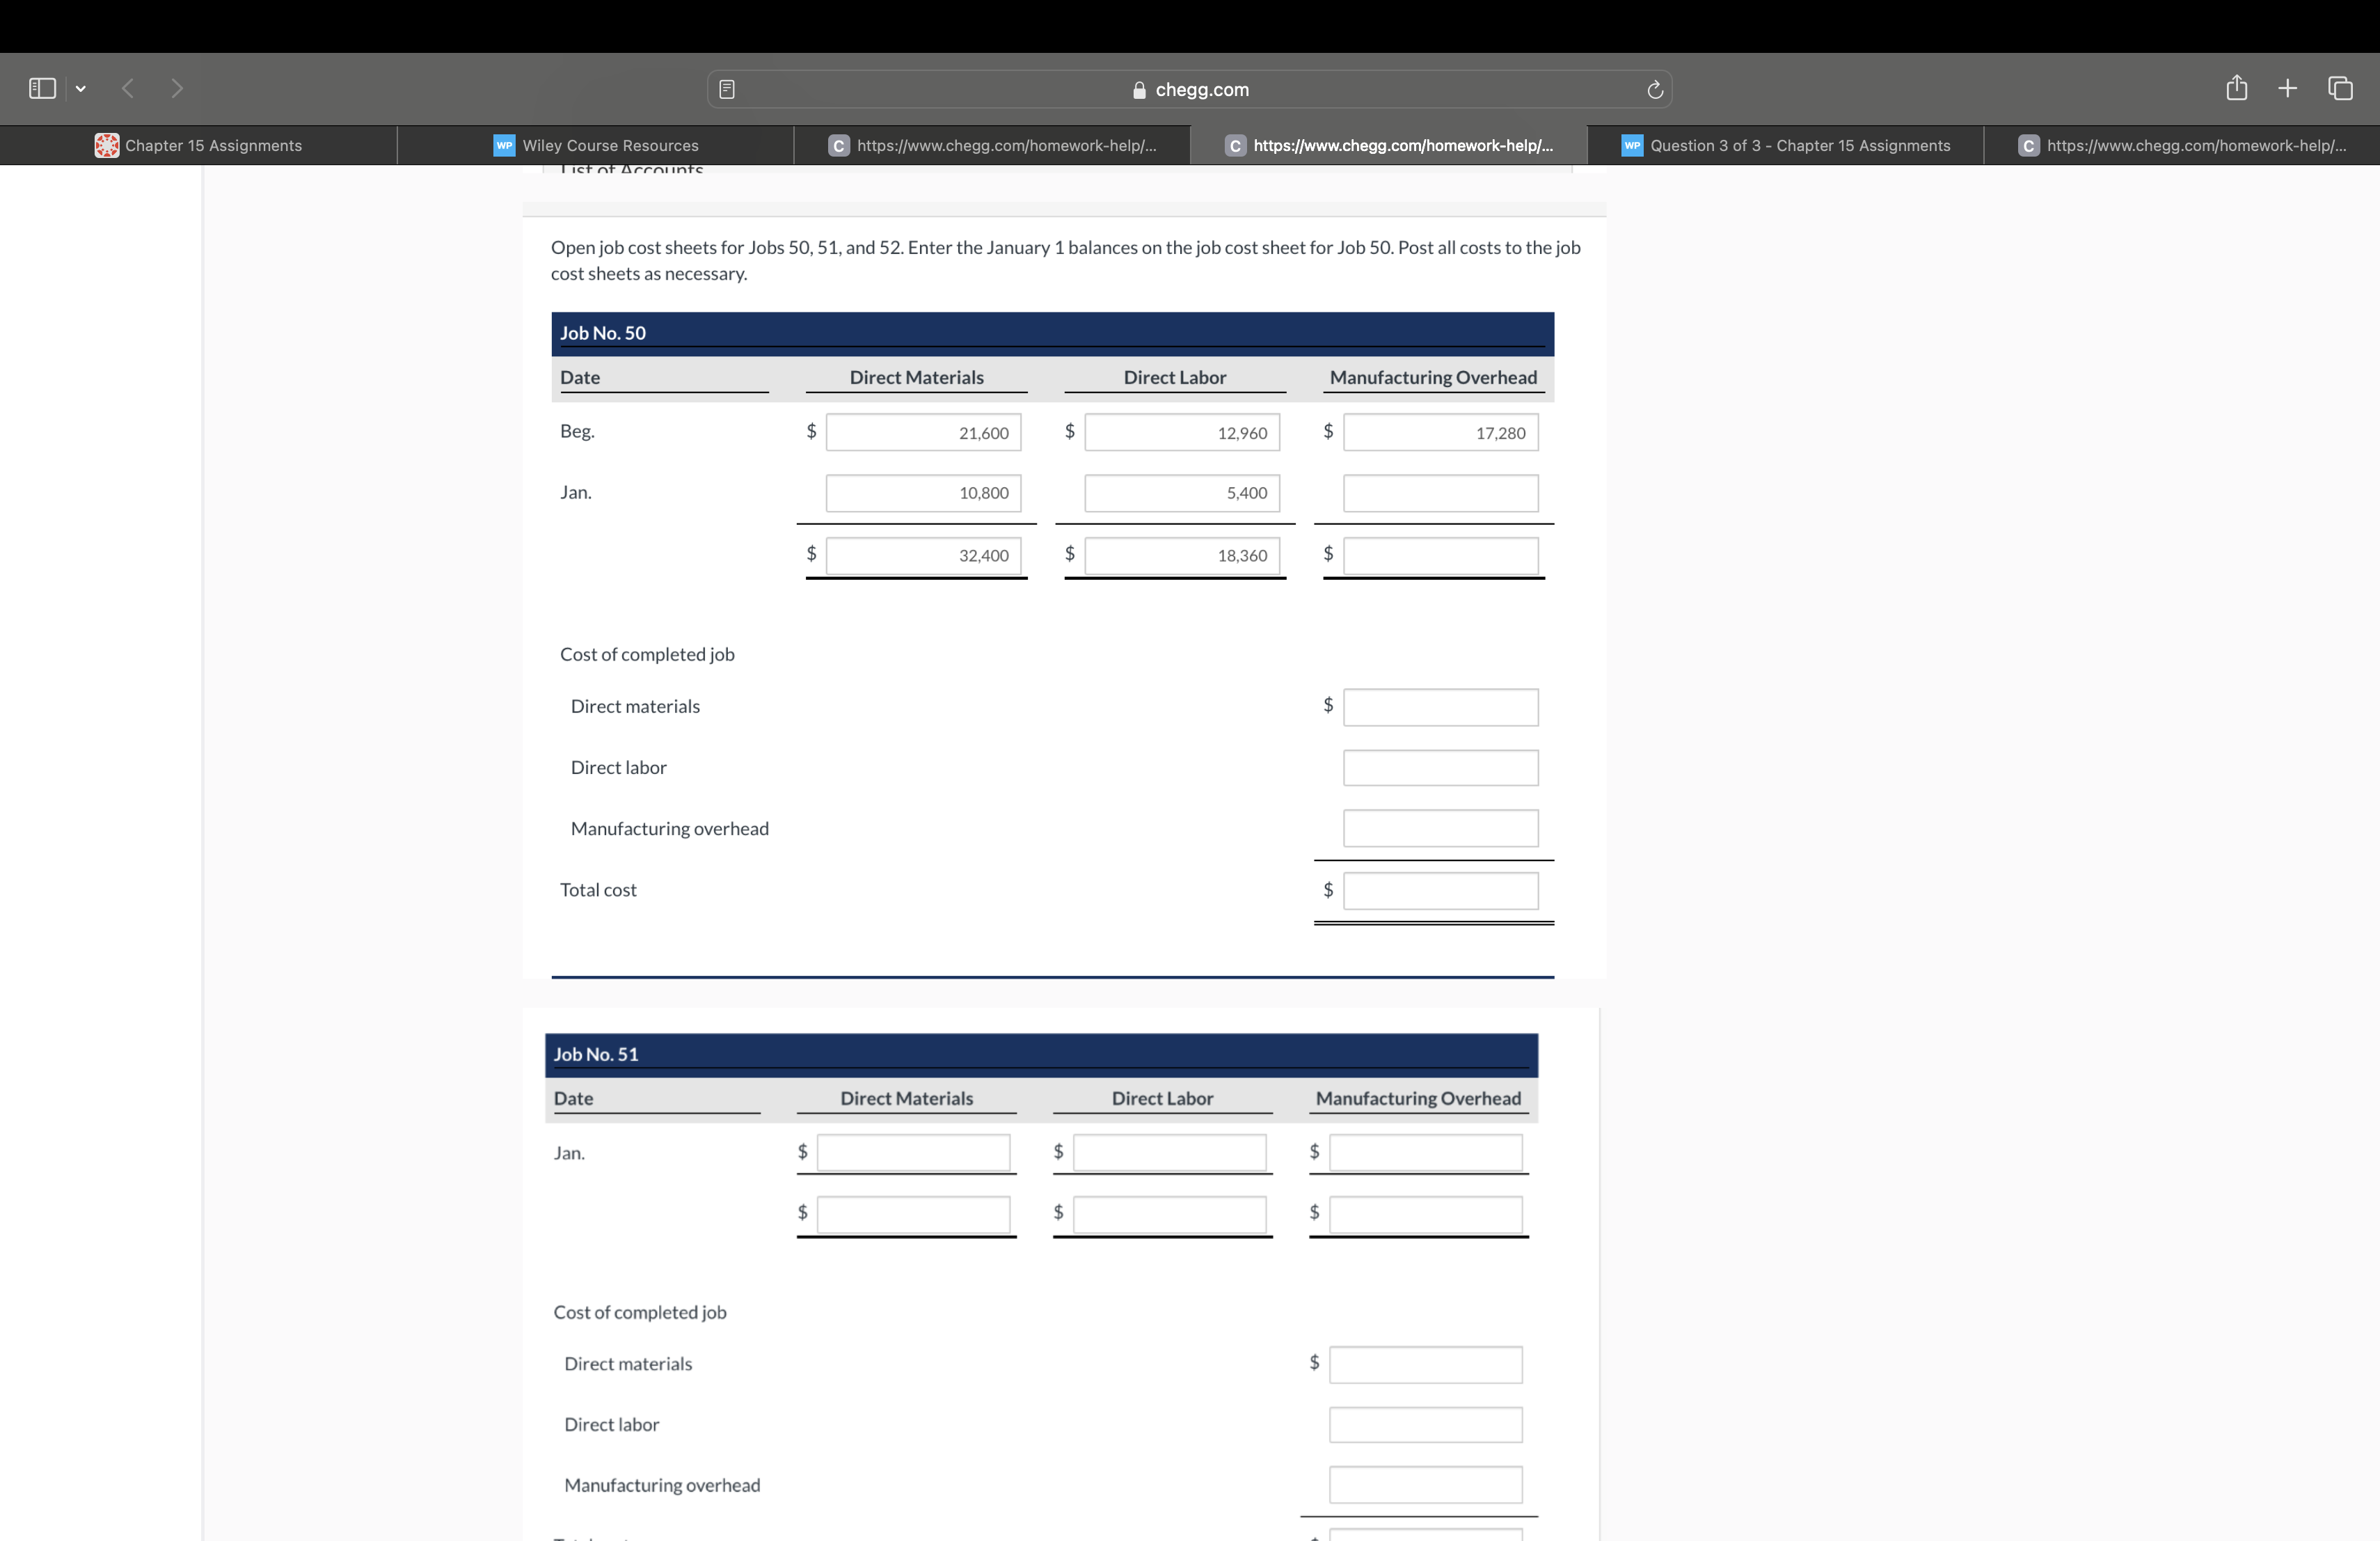Viewport: 2380px width, 1541px height.
Task: Show Reader view icon in address bar
Action: (x=727, y=90)
